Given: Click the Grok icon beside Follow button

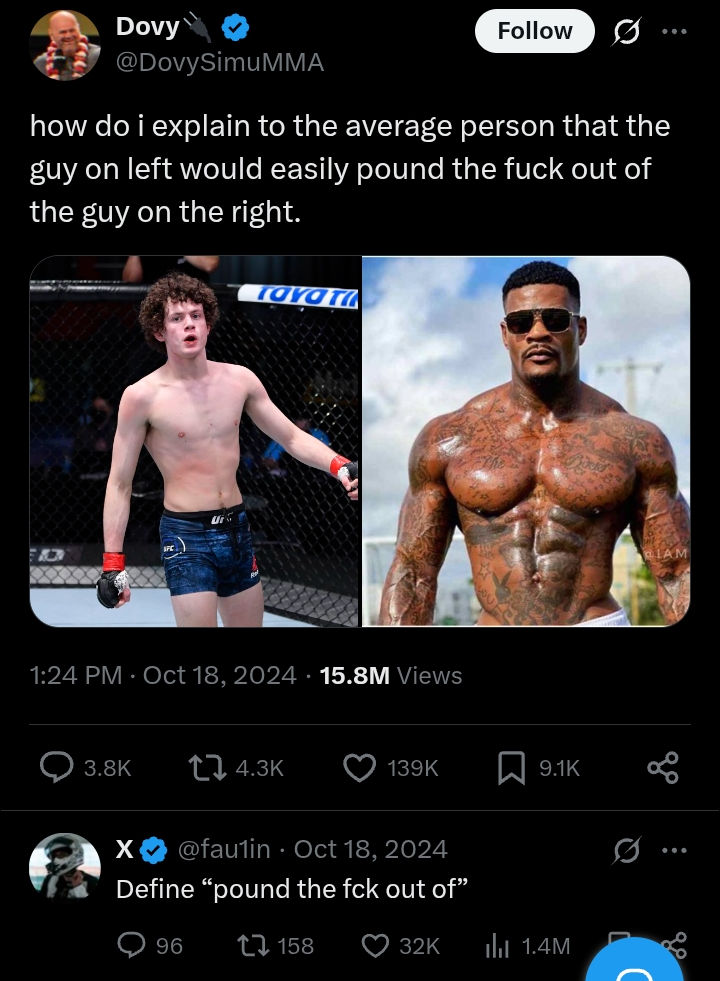Looking at the screenshot, I should [x=626, y=31].
